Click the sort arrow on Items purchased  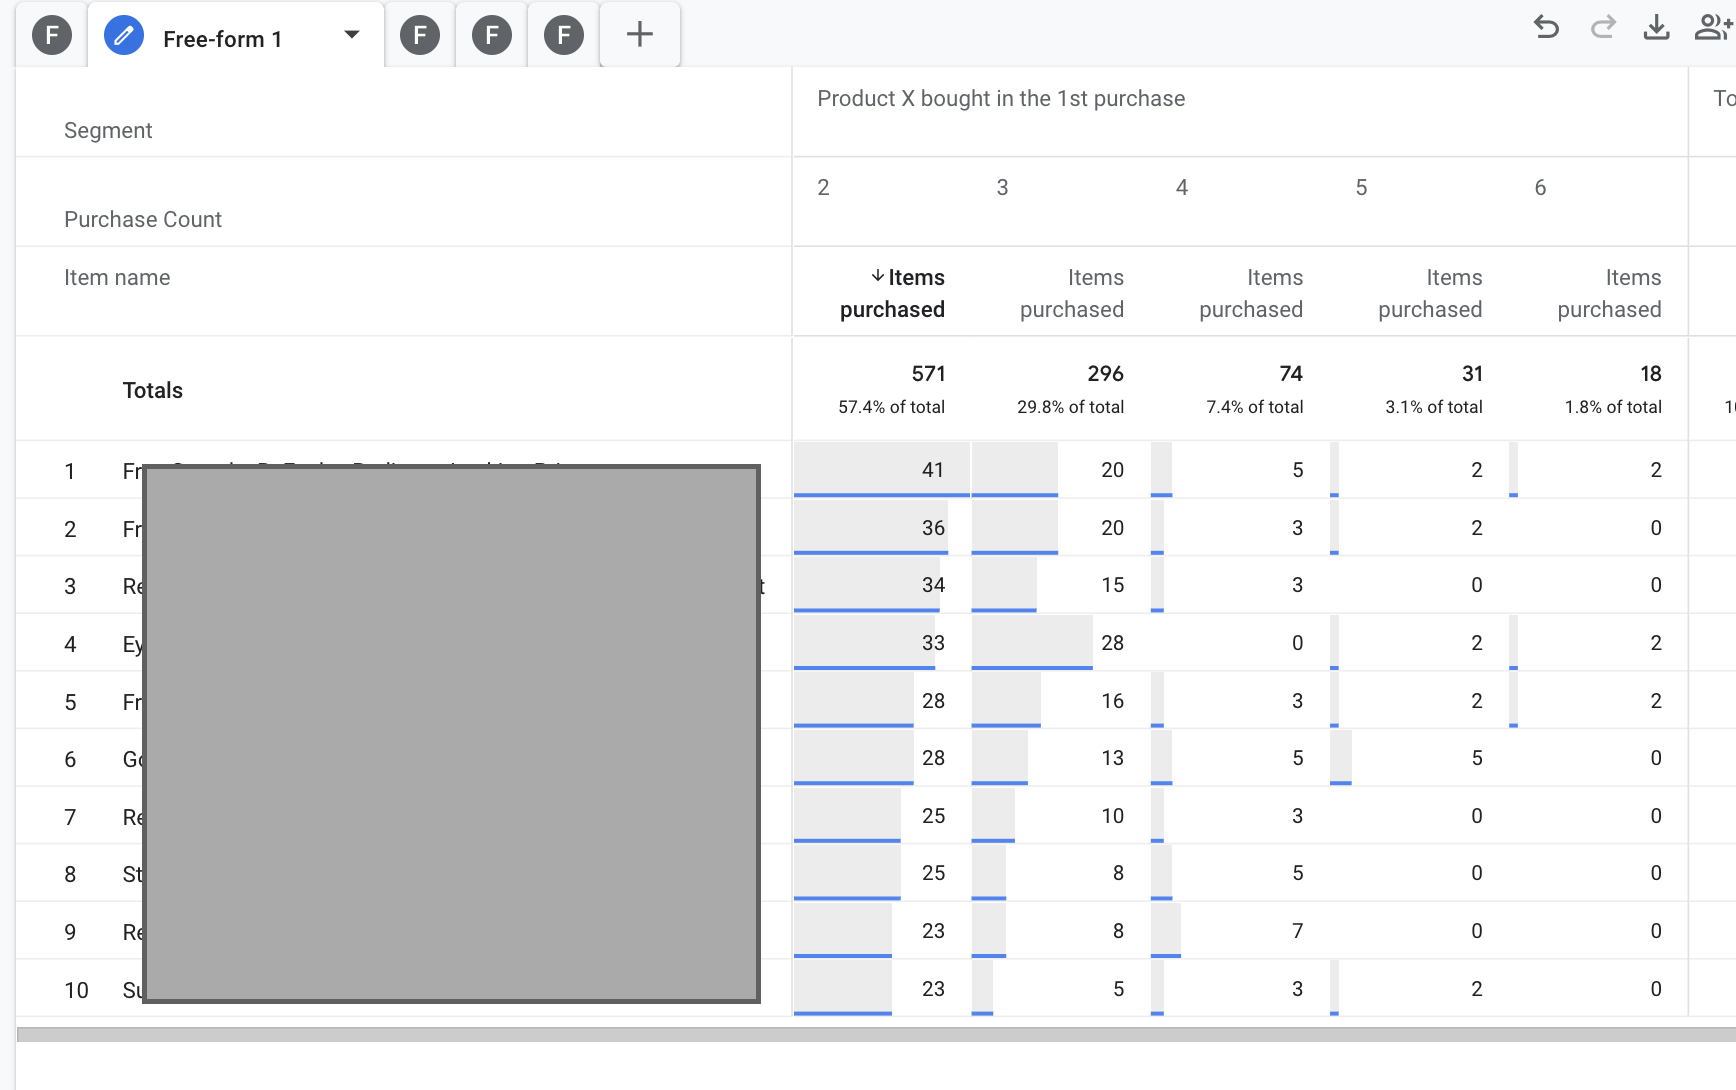[x=877, y=276]
